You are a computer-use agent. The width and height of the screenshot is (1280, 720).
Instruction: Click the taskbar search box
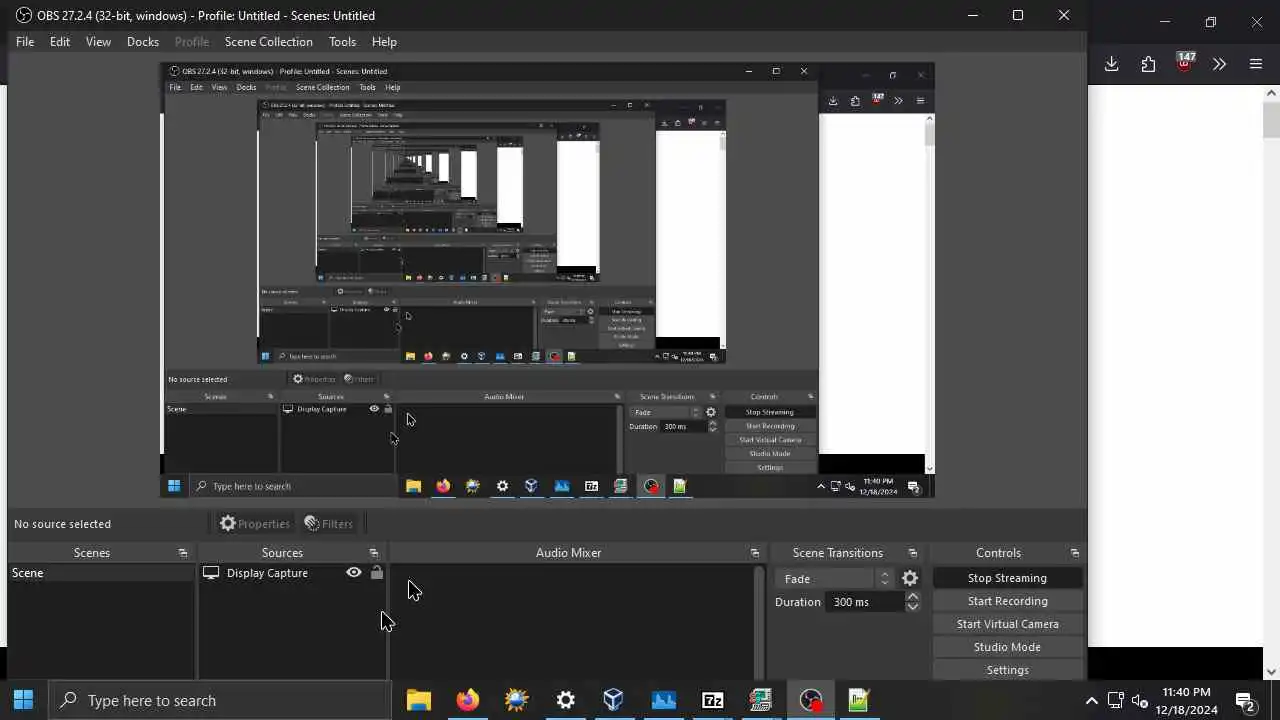(220, 700)
